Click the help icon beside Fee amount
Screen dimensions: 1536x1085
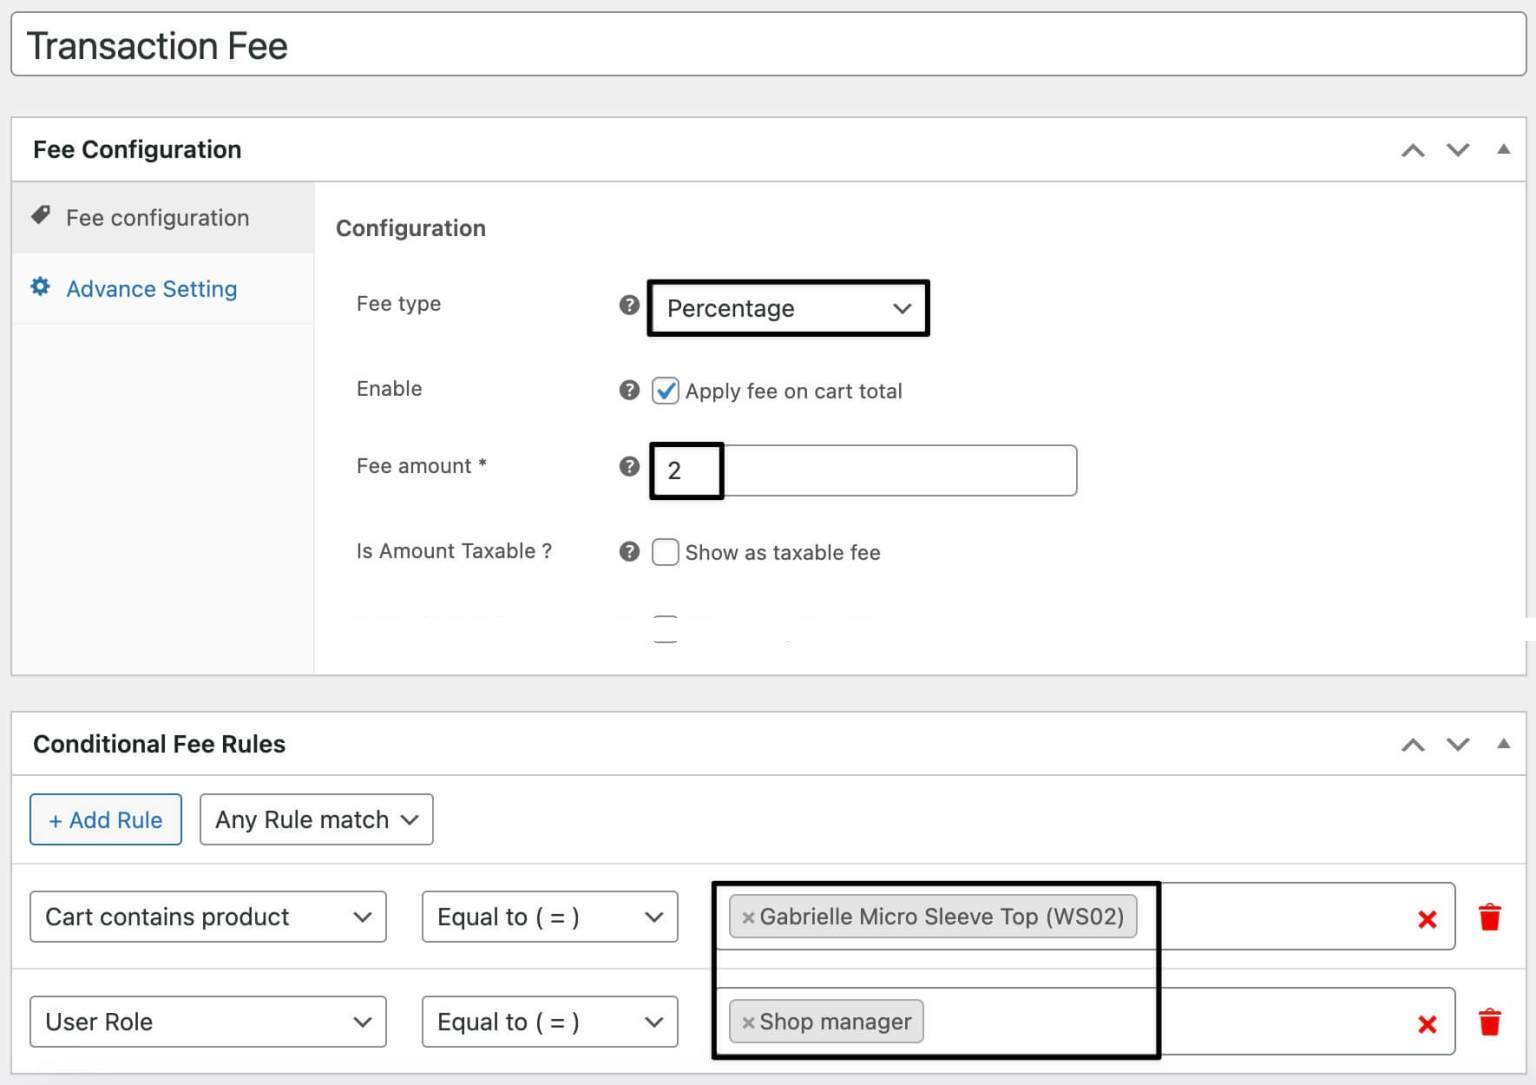pos(629,466)
